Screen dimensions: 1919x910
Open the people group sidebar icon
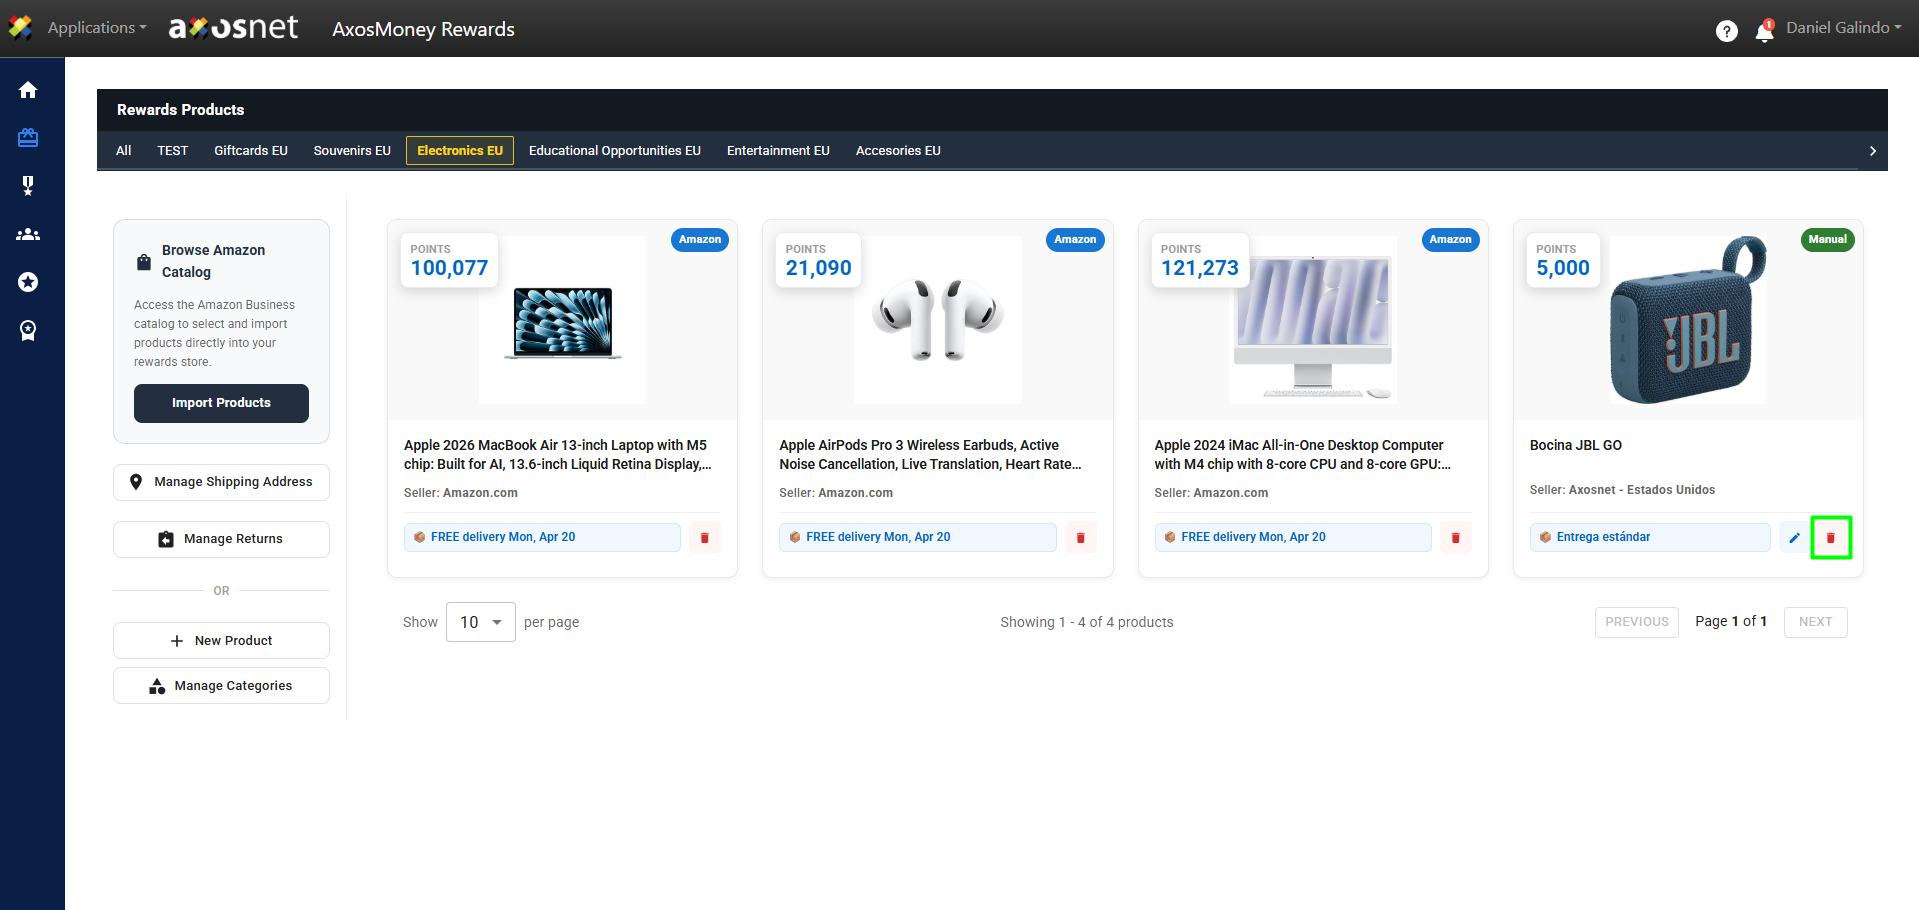(x=28, y=234)
